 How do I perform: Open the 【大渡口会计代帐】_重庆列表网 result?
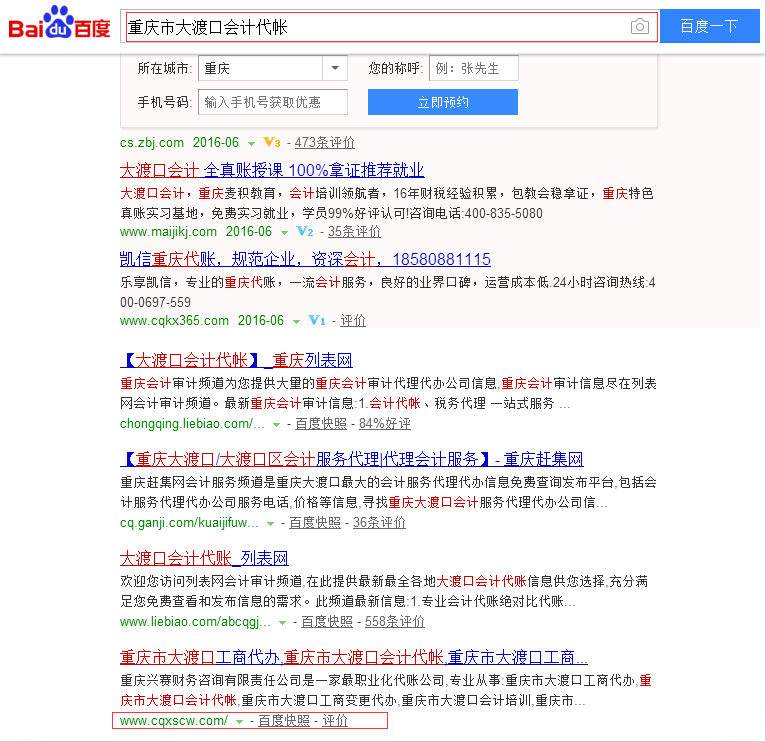pyautogui.click(x=236, y=360)
